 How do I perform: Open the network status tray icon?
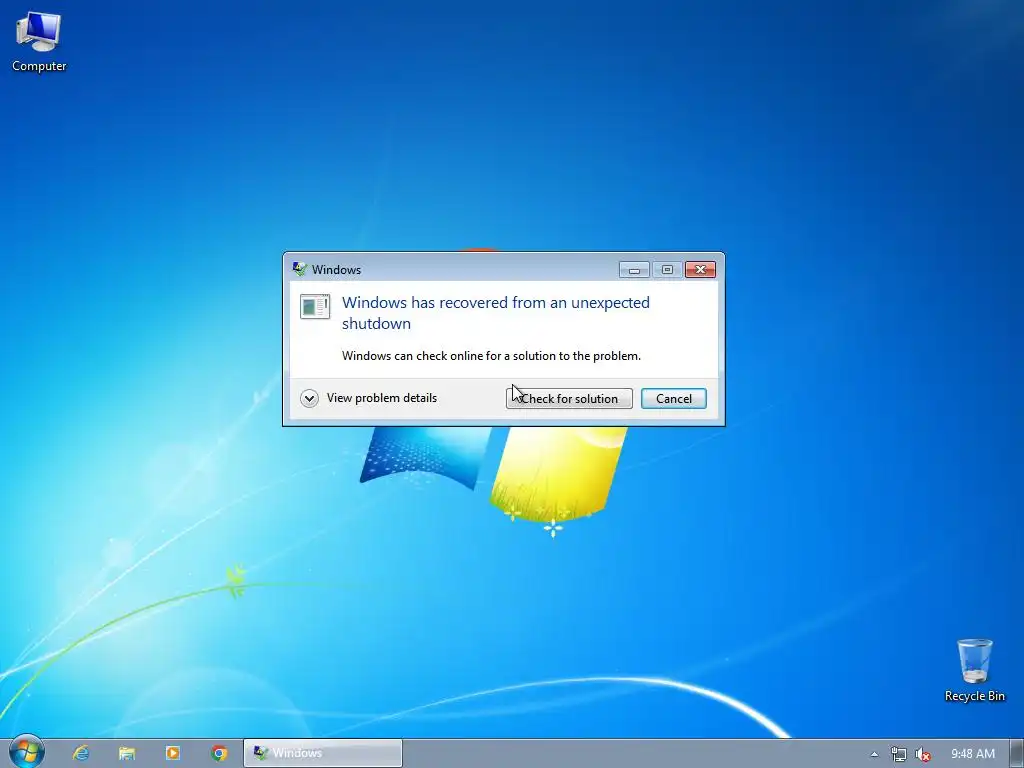pyautogui.click(x=898, y=754)
